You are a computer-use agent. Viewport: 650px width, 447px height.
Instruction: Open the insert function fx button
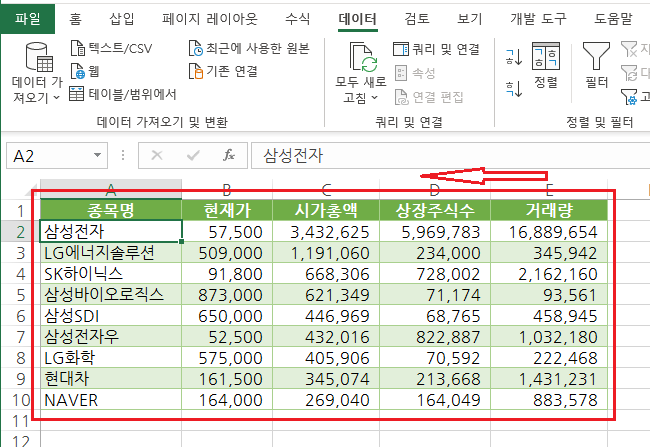(228, 155)
